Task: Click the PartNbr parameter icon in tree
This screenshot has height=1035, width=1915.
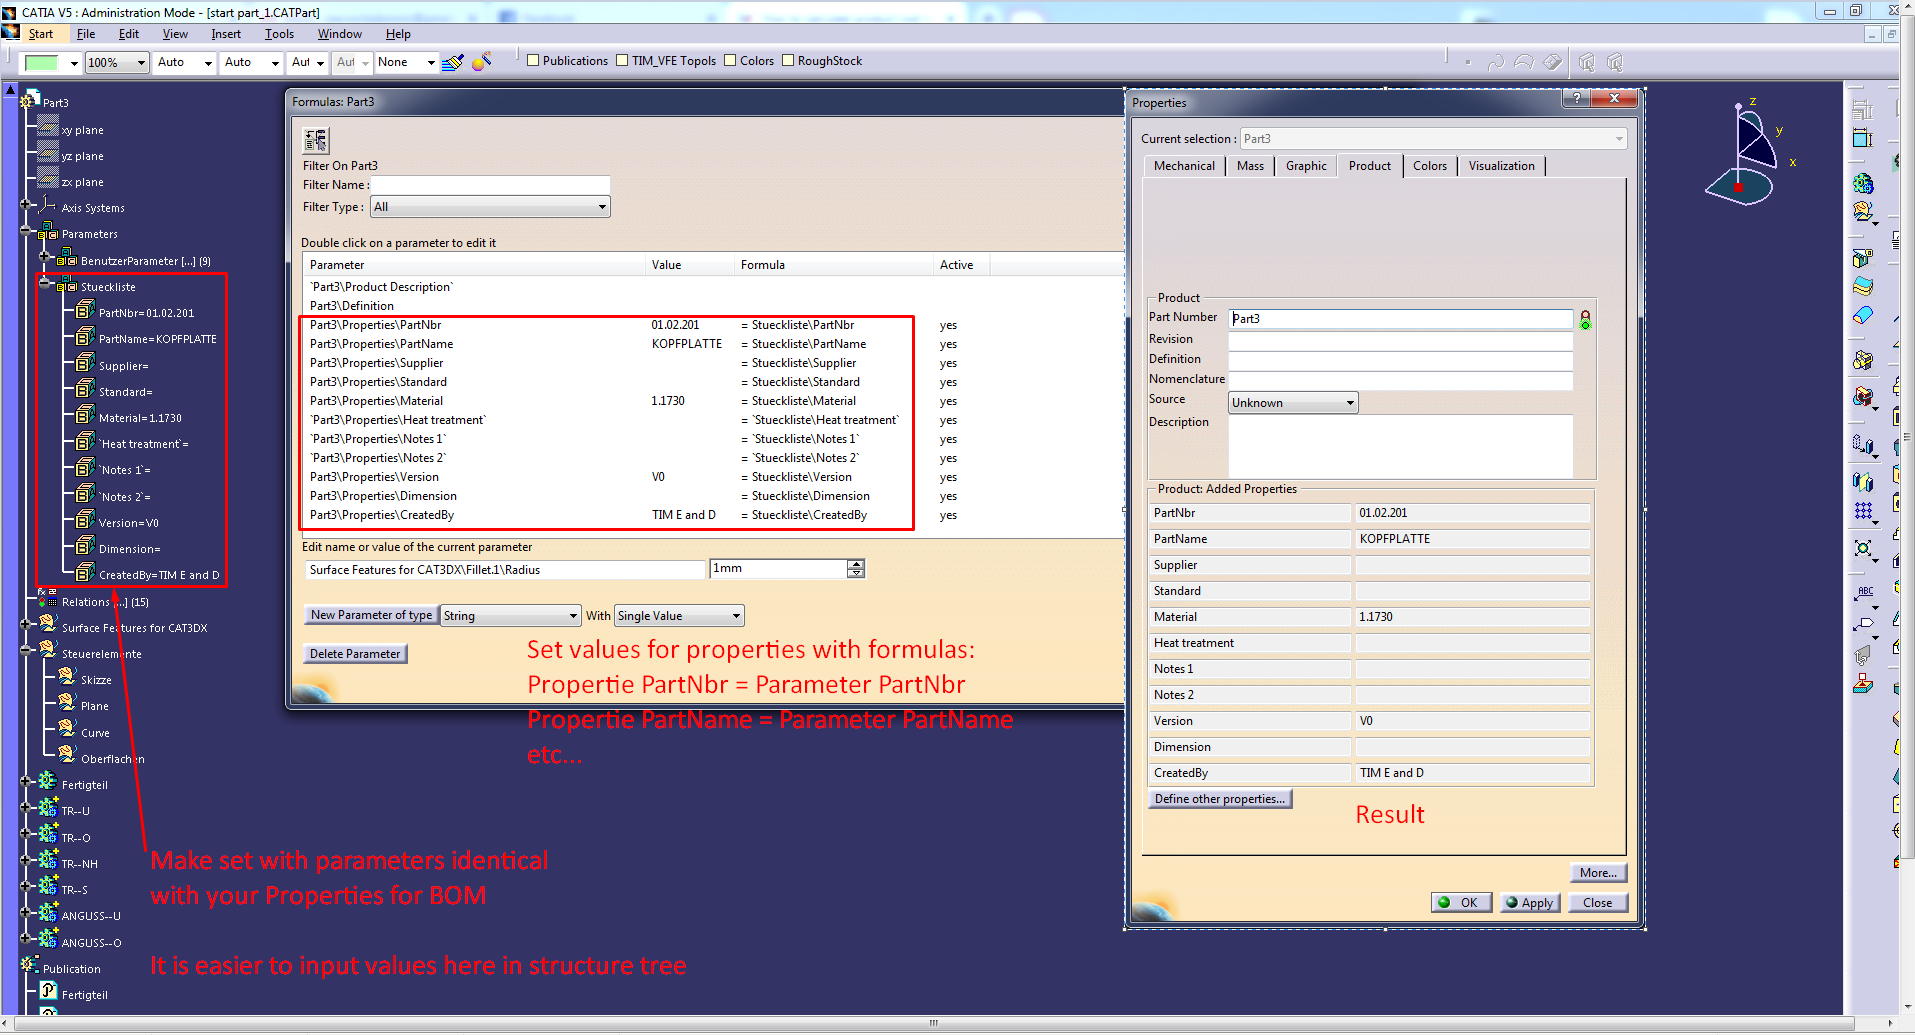Action: click(86, 312)
